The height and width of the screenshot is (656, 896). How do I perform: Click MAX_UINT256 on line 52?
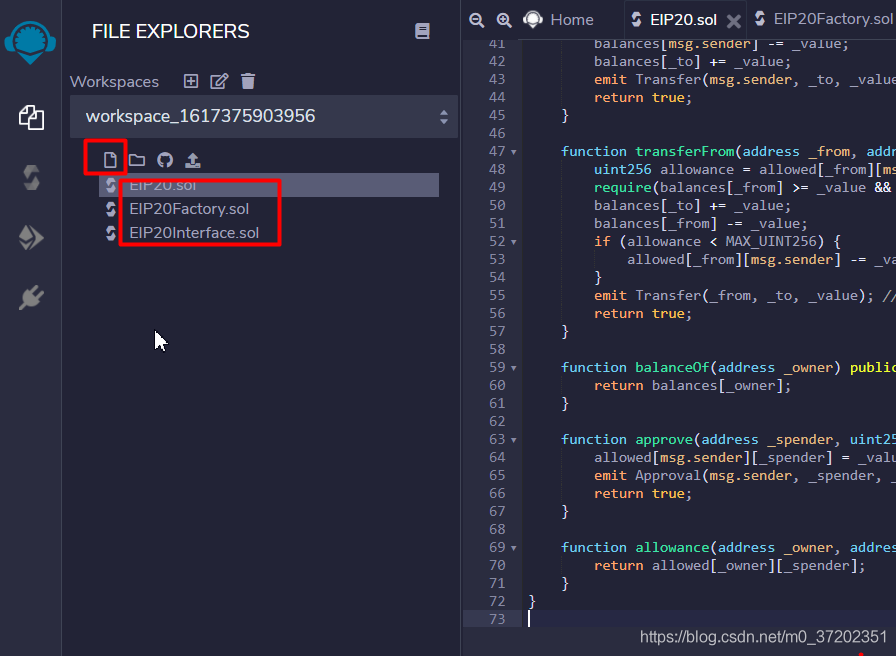771,242
